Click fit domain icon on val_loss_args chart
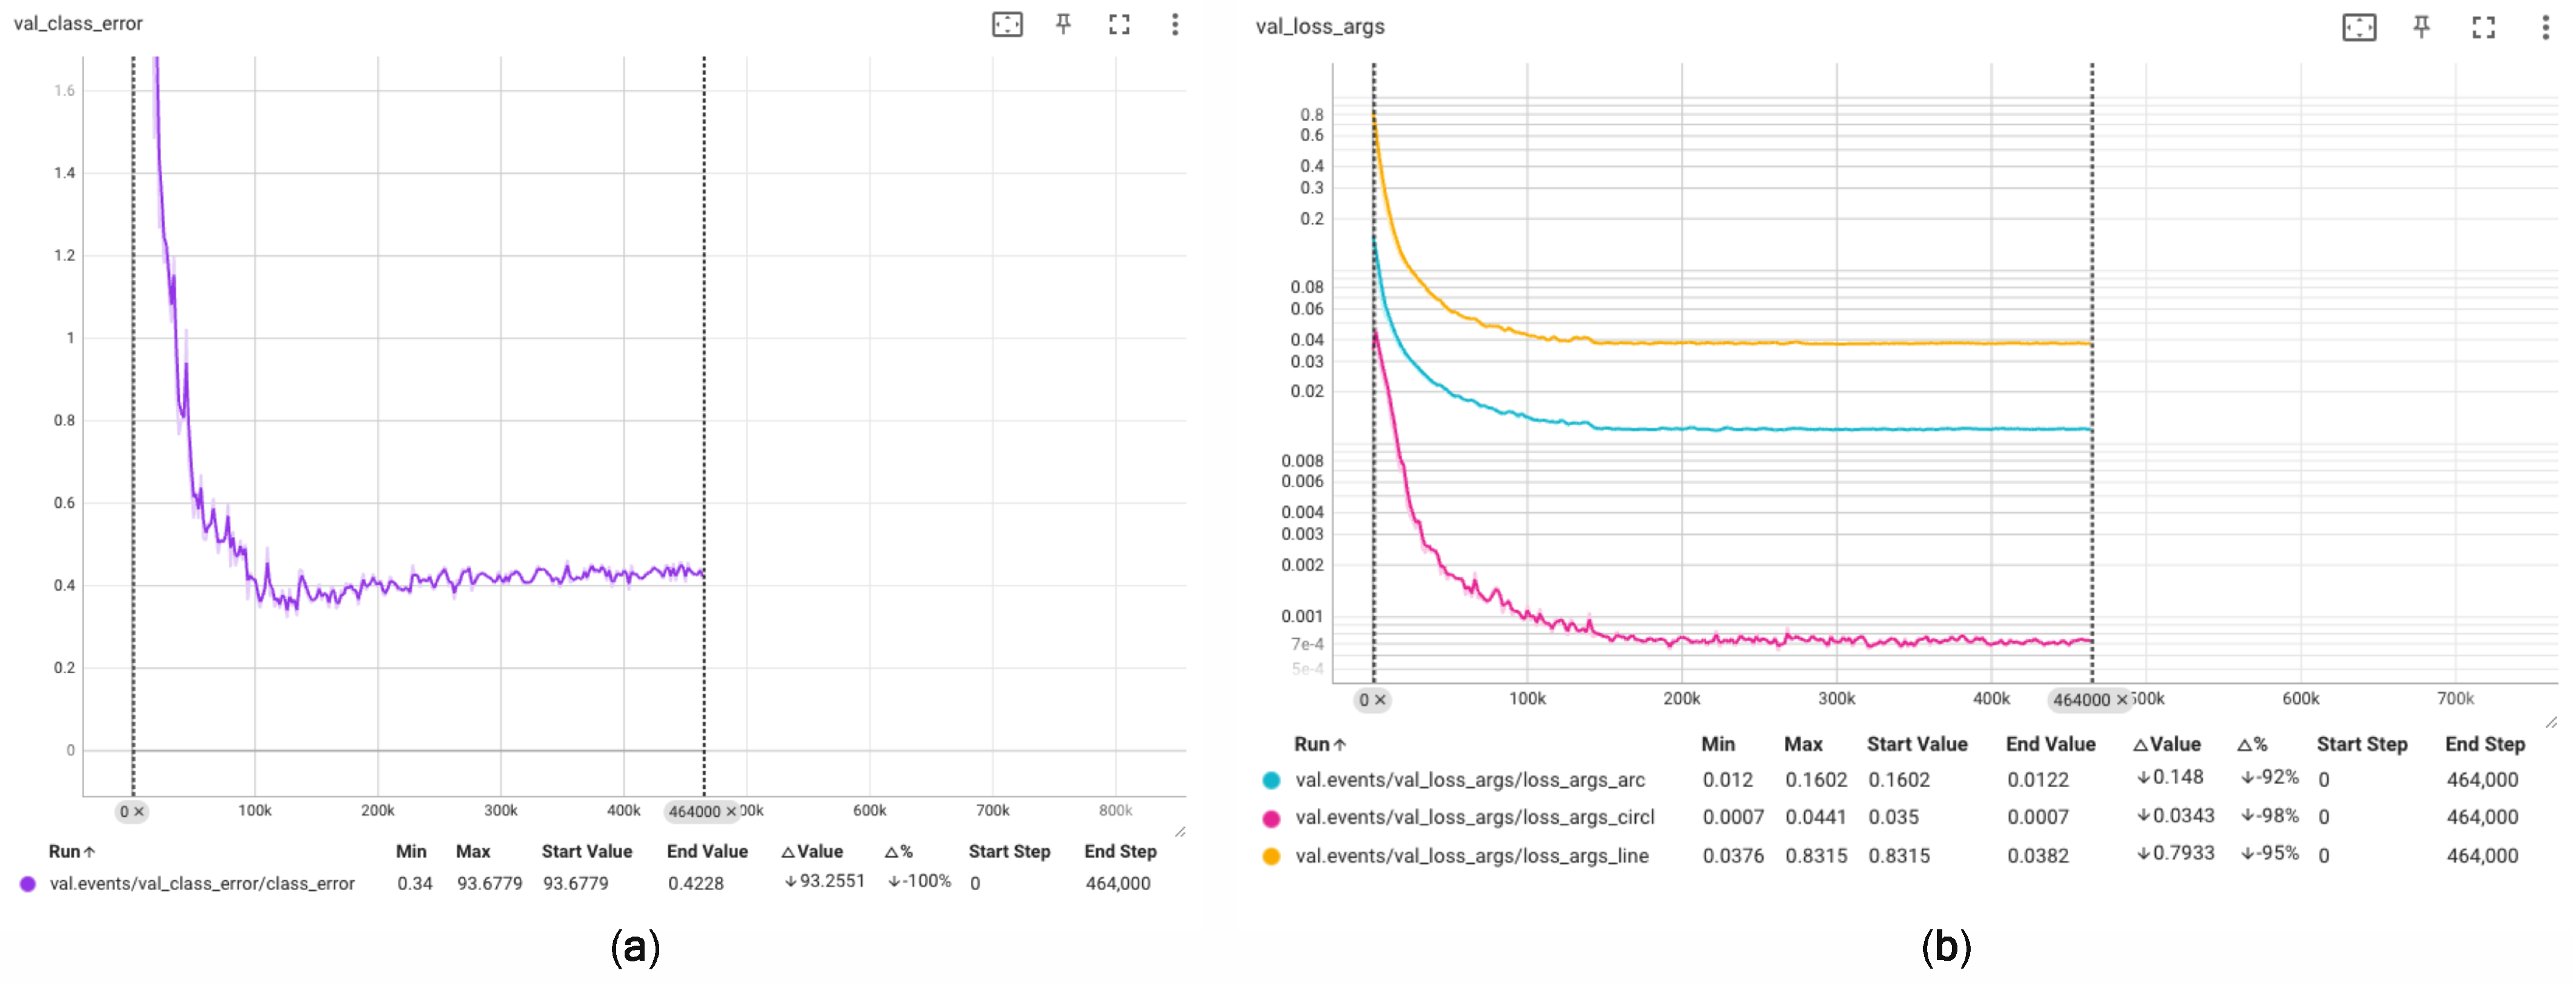 (x=2359, y=27)
